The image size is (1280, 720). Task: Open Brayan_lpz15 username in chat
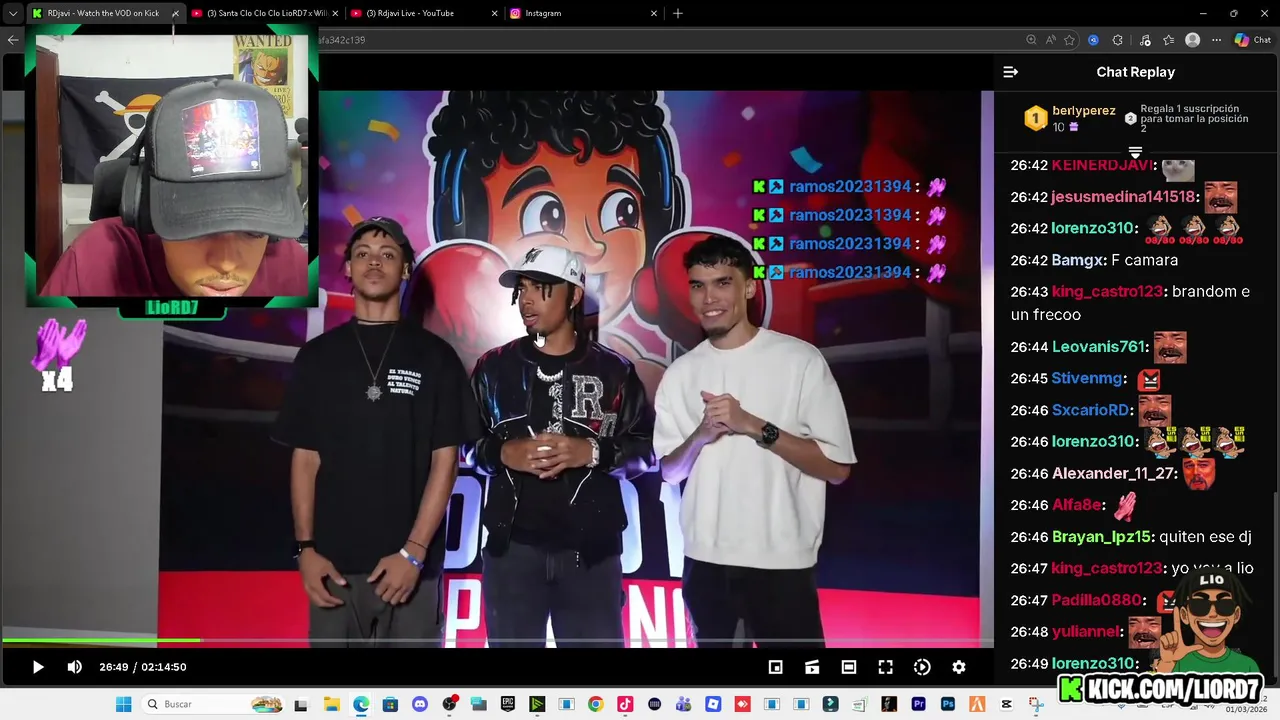1101,537
